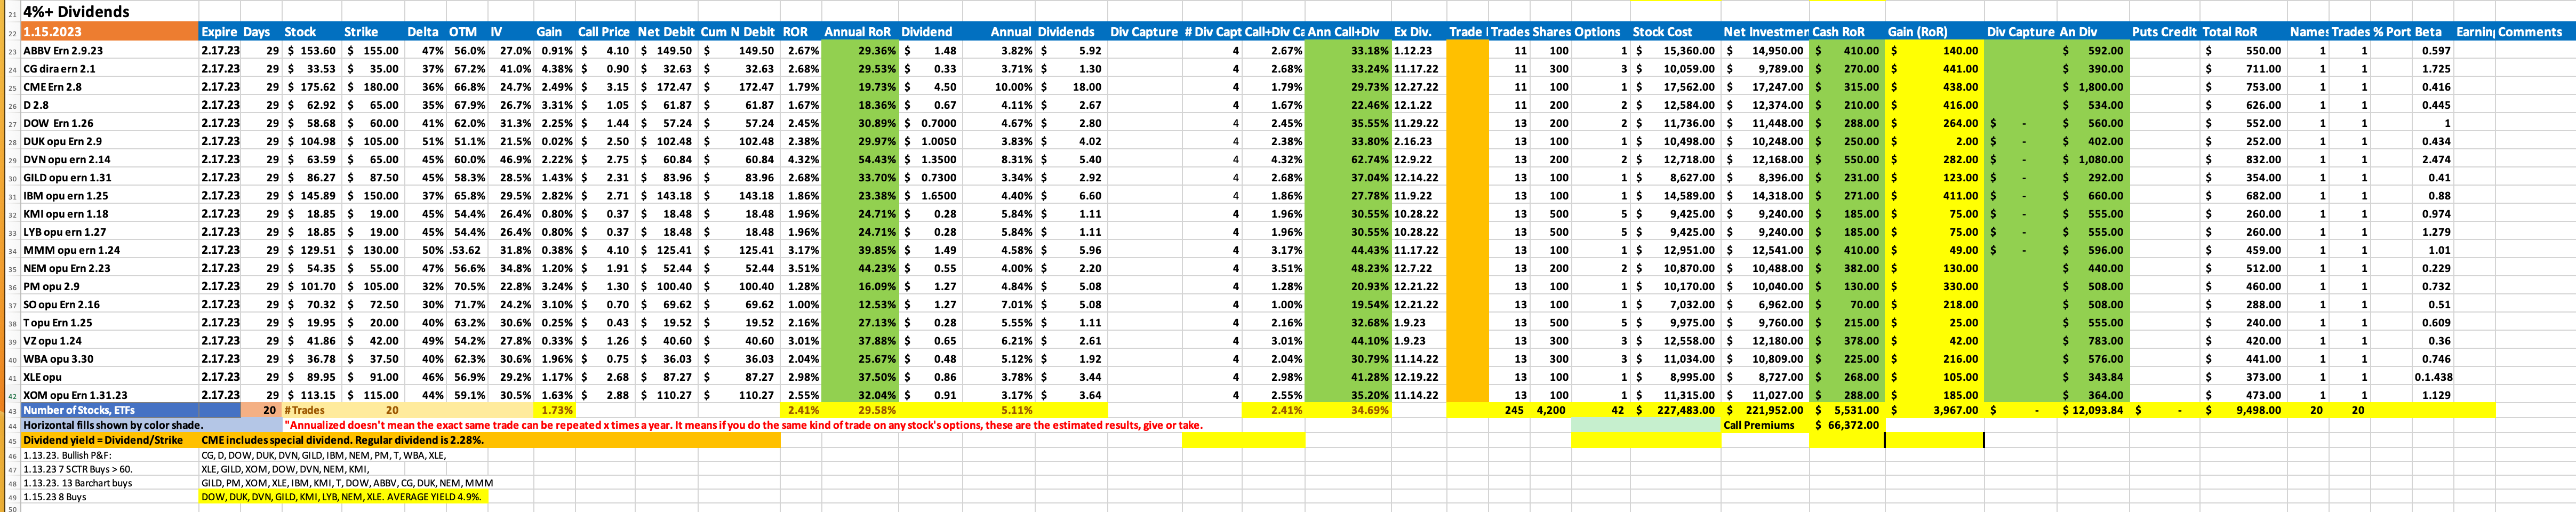The image size is (2576, 512).
Task: Select the 'VZ opu 1.24' cell
Action: pos(110,341)
